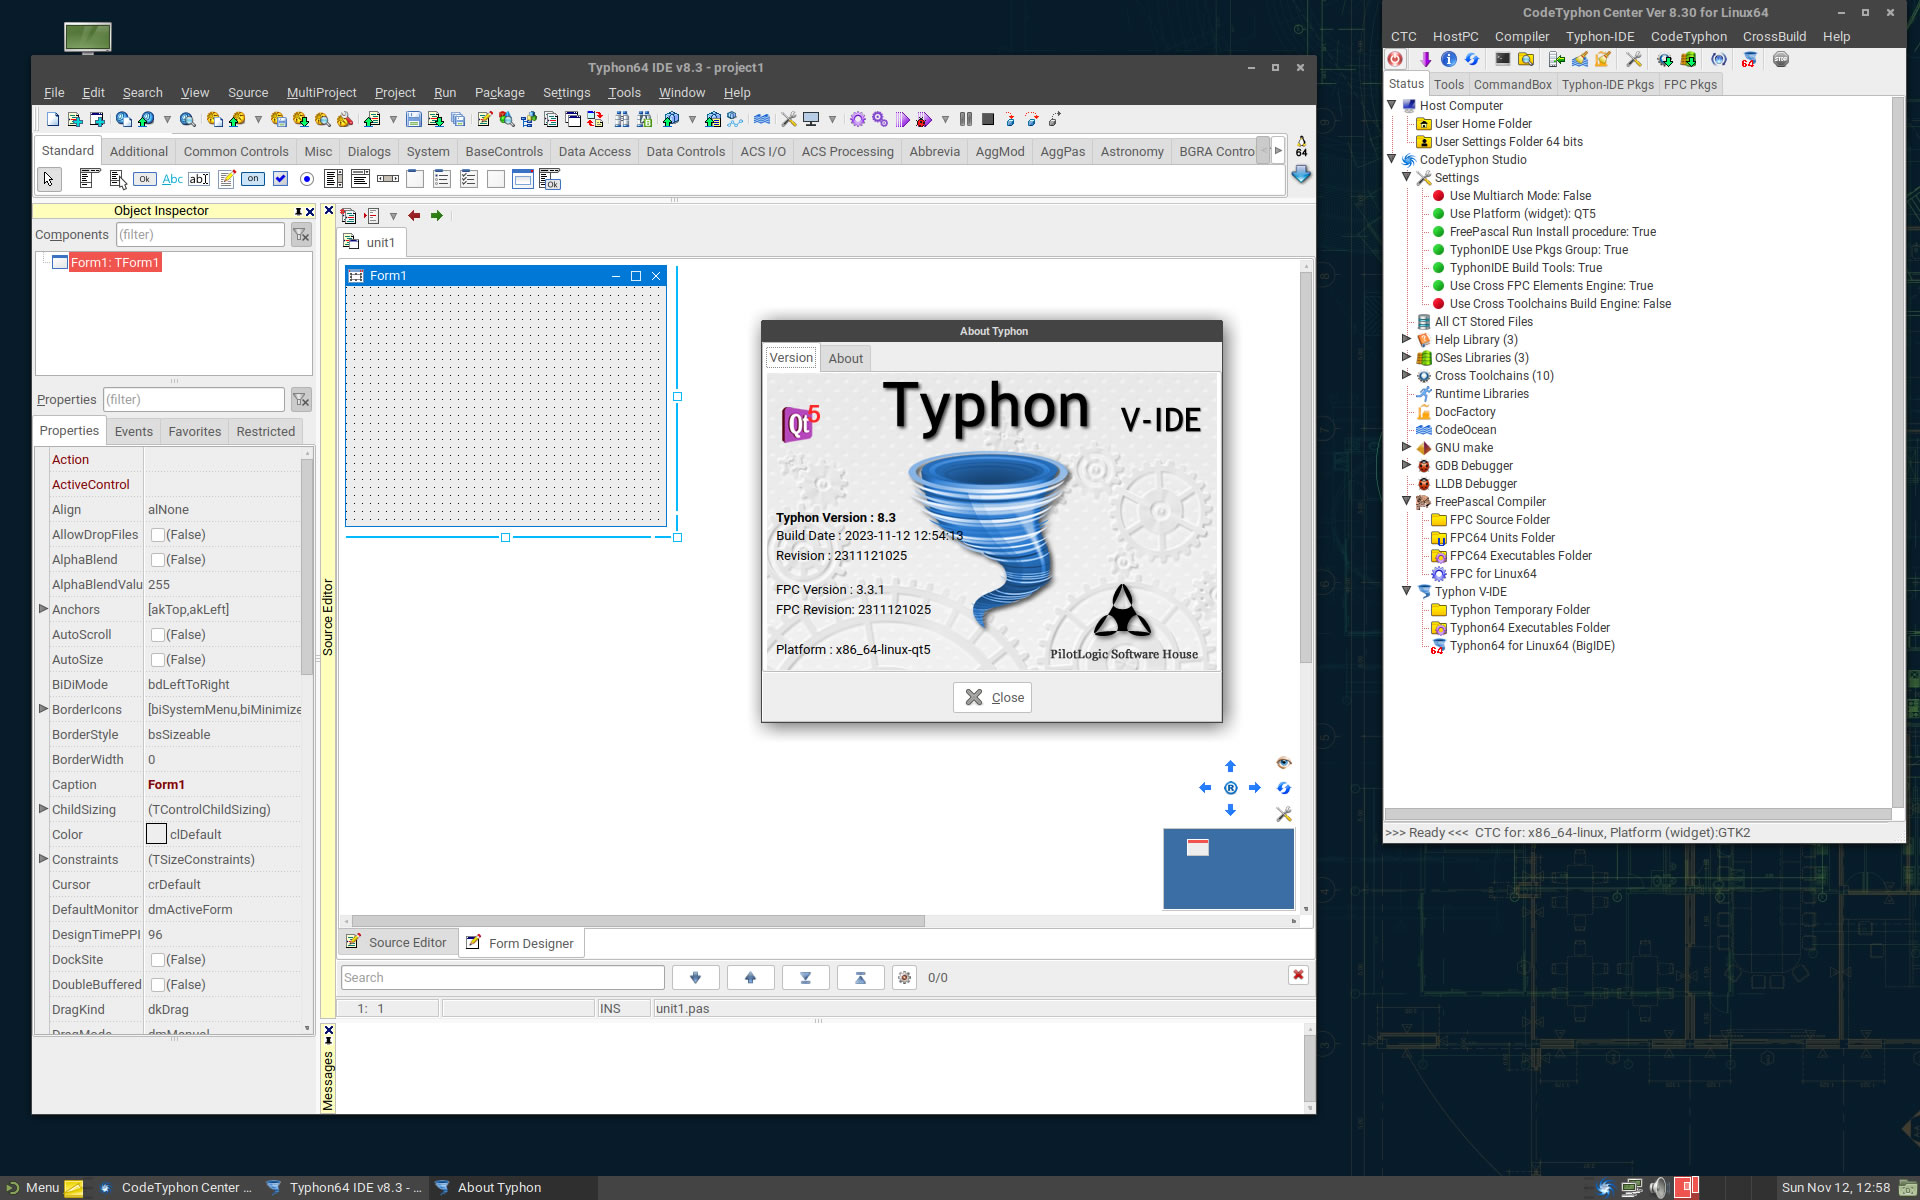Screen dimensions: 1920x1200
Task: Click the Components filter field
Action: coord(200,235)
